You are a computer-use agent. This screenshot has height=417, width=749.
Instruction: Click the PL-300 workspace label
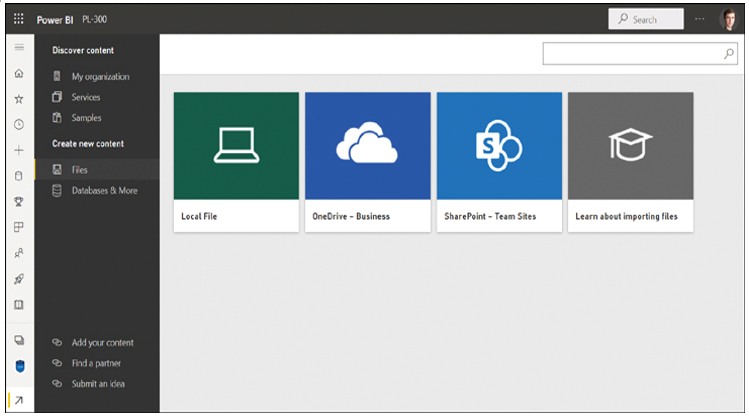pos(95,19)
